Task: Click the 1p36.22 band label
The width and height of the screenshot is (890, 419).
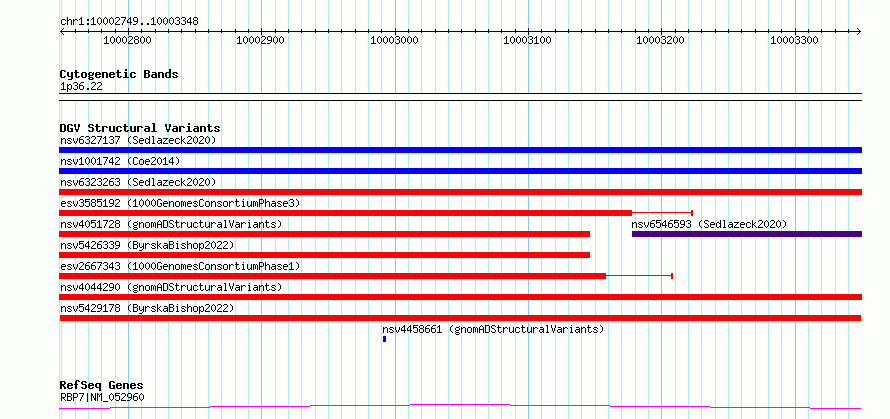Action: (x=81, y=87)
